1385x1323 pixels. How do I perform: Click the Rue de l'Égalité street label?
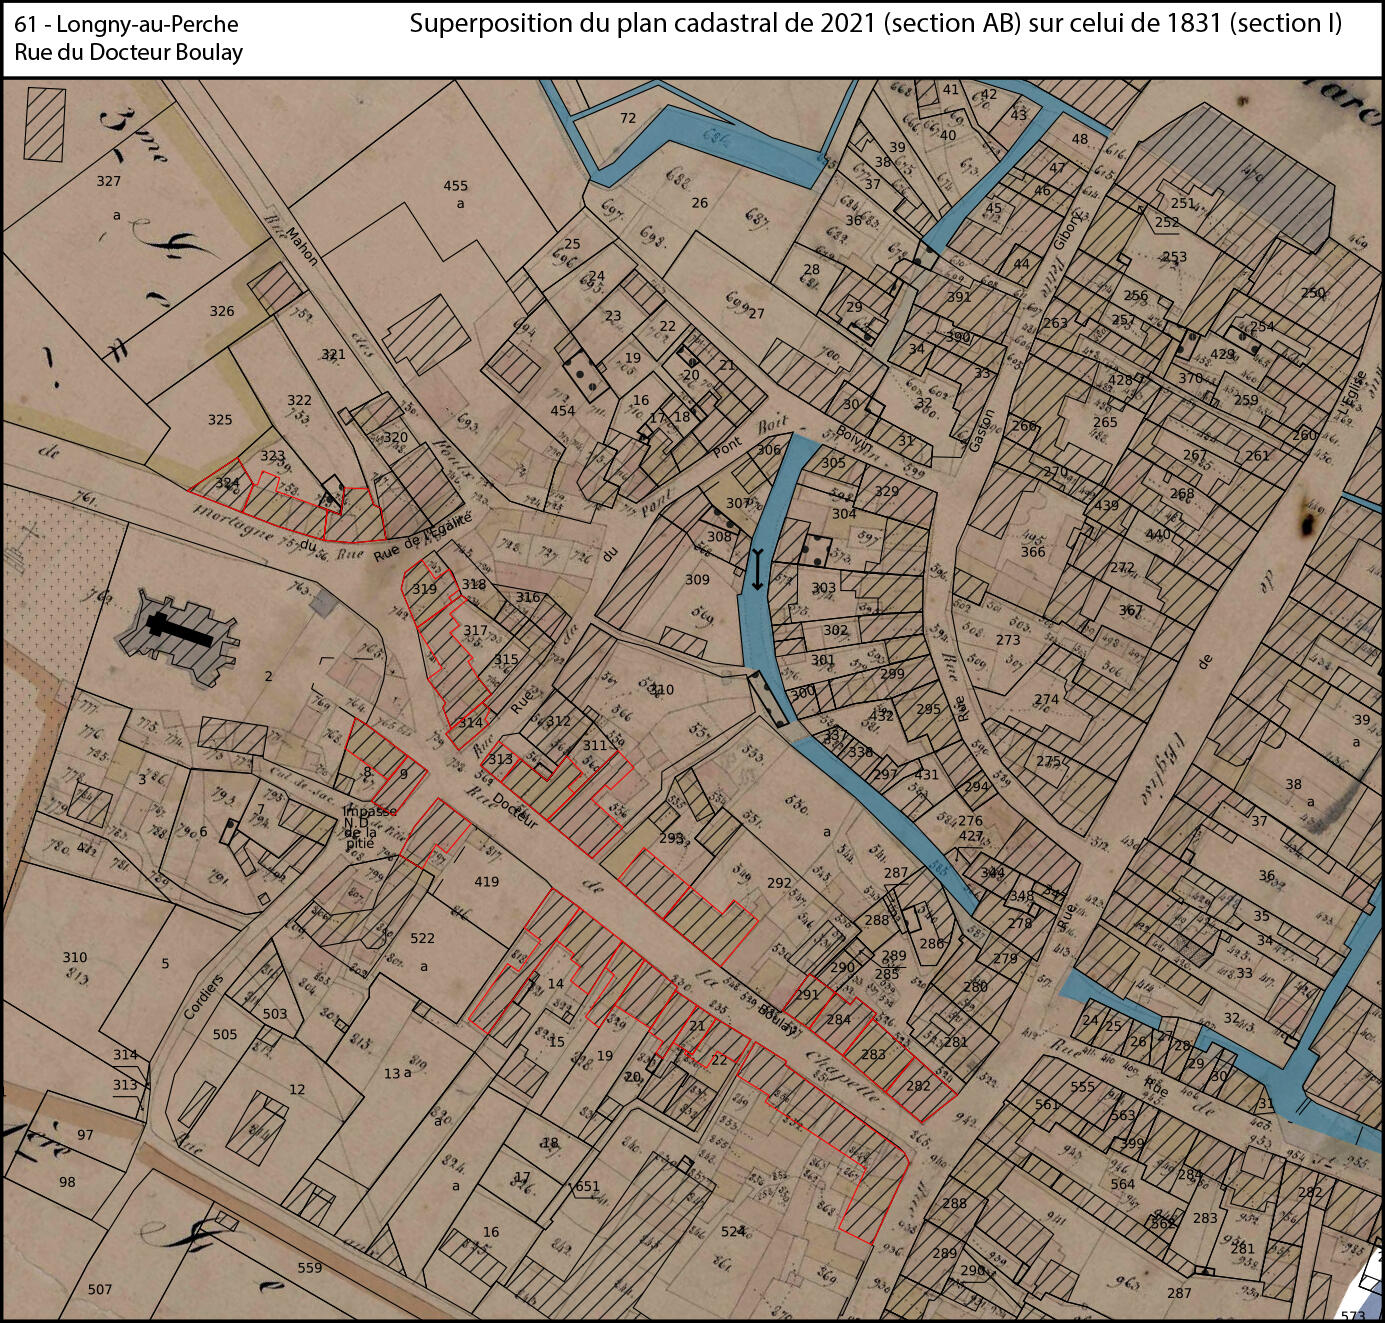click(x=422, y=536)
